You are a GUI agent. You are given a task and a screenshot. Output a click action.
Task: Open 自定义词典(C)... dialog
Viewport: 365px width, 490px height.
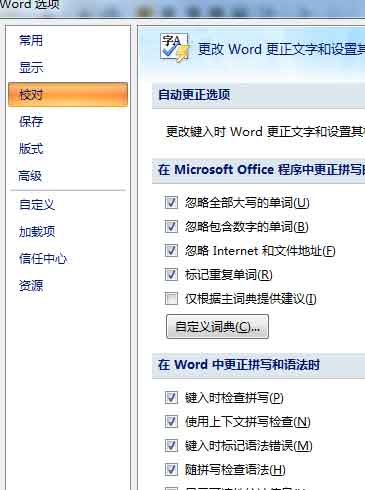point(217,327)
